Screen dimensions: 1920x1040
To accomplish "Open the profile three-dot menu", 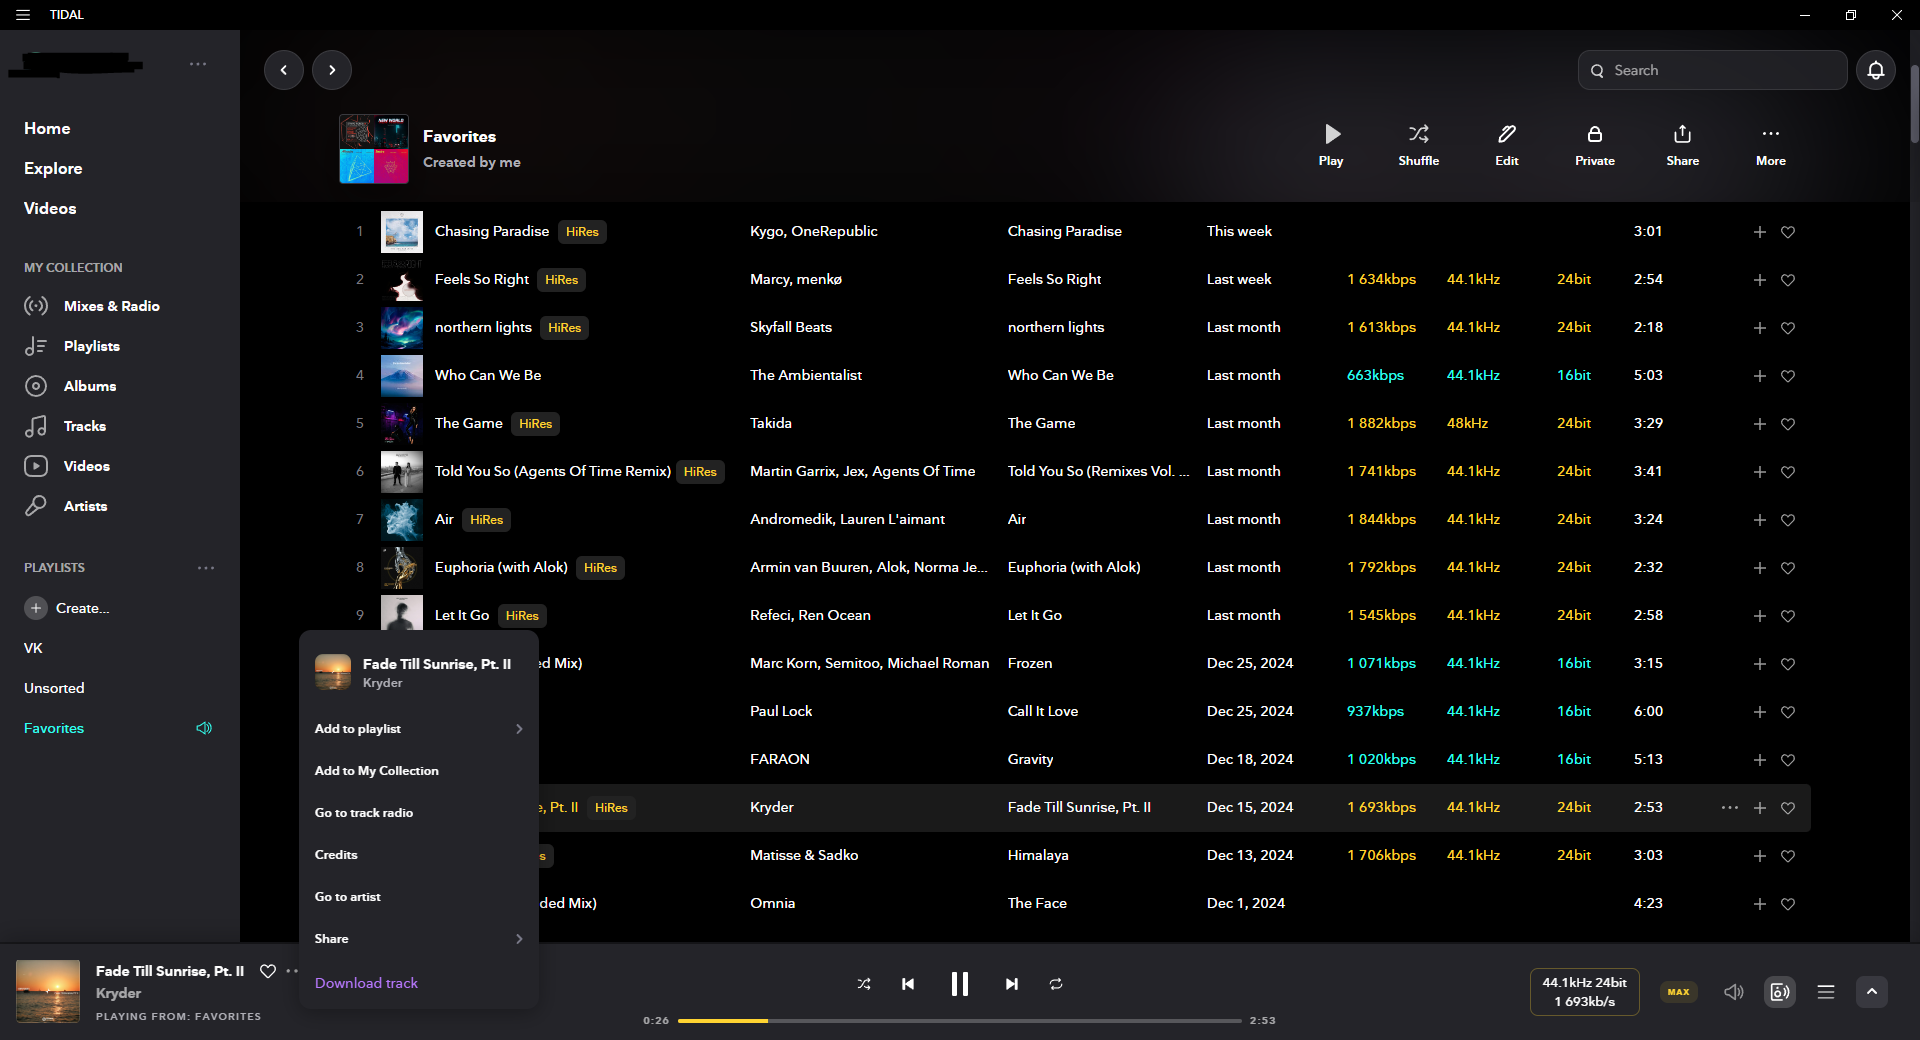I will coord(198,64).
